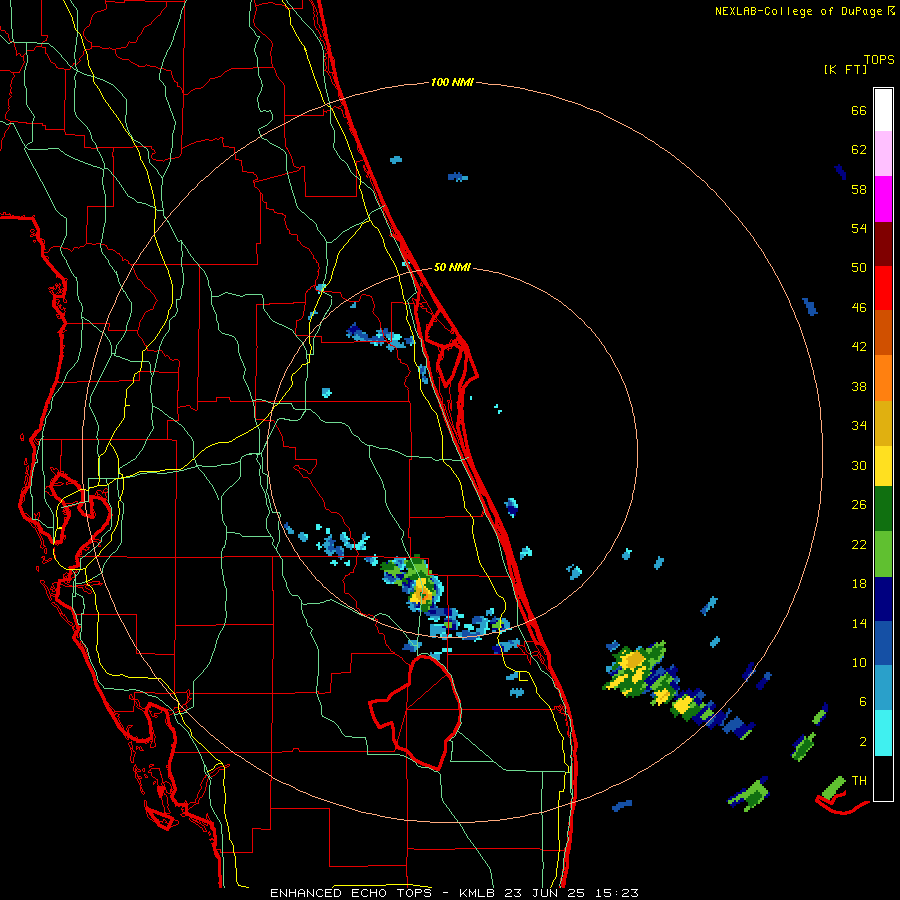Click the navy 22K FT legend swatch
The image size is (900, 900).
pyautogui.click(x=883, y=599)
